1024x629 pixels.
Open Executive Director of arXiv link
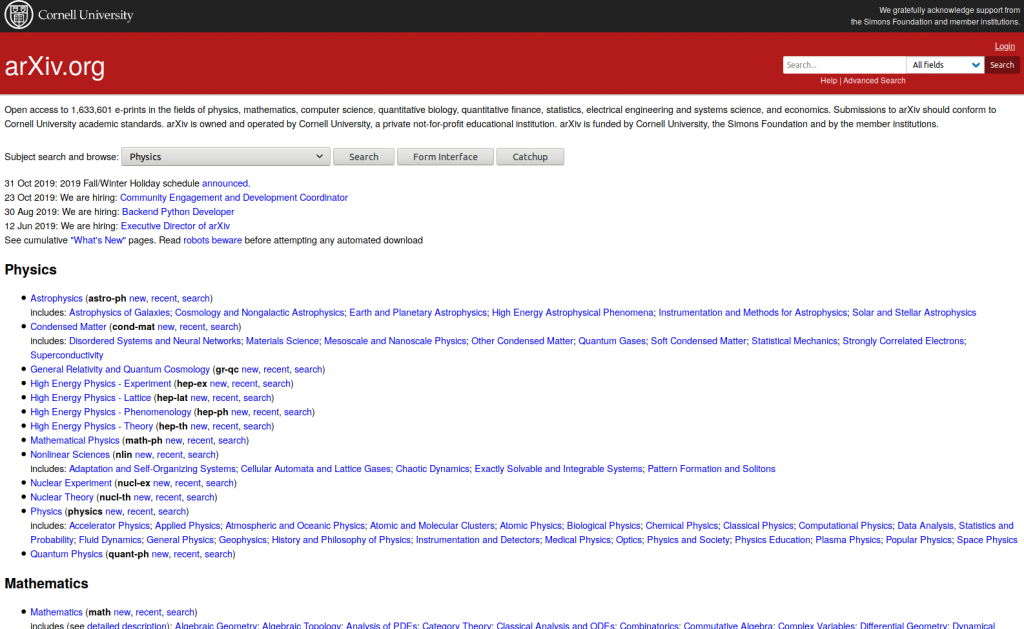175,226
